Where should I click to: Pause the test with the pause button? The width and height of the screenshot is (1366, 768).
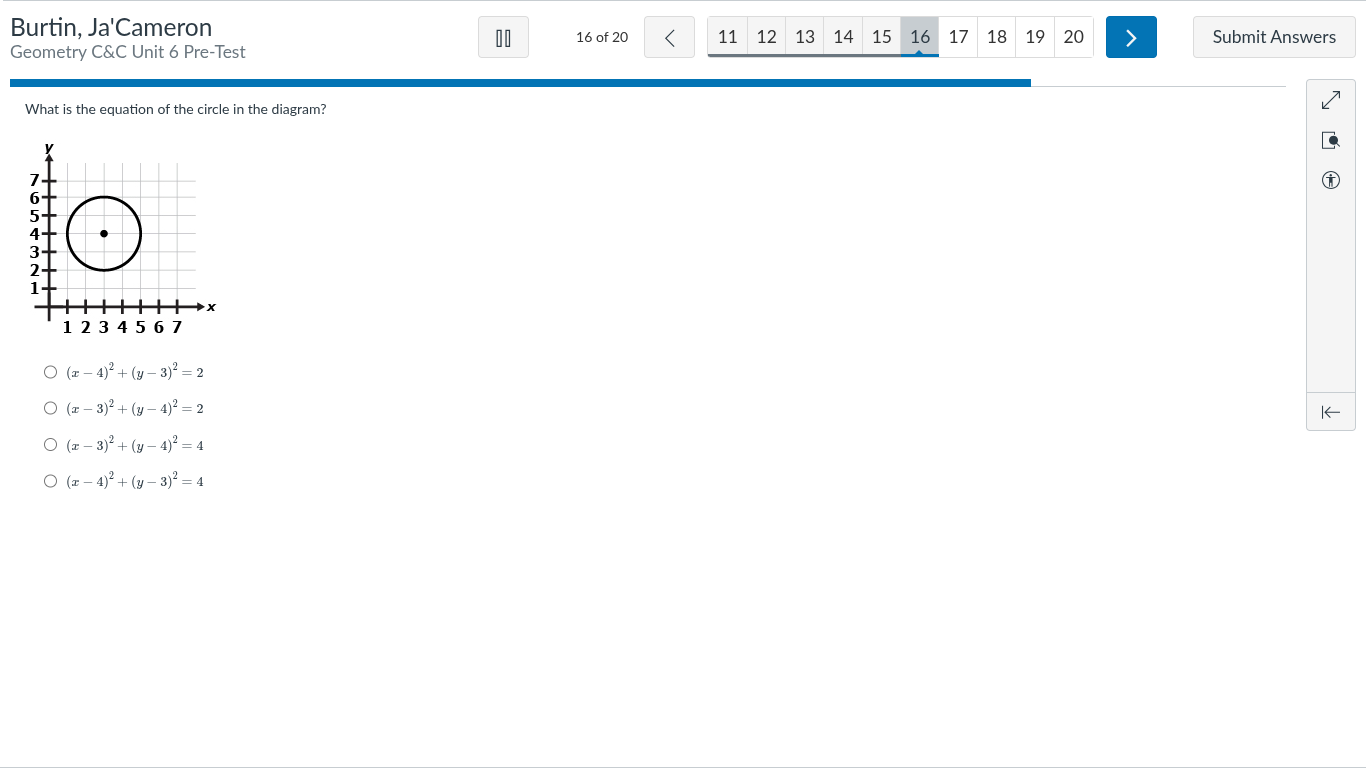tap(503, 37)
